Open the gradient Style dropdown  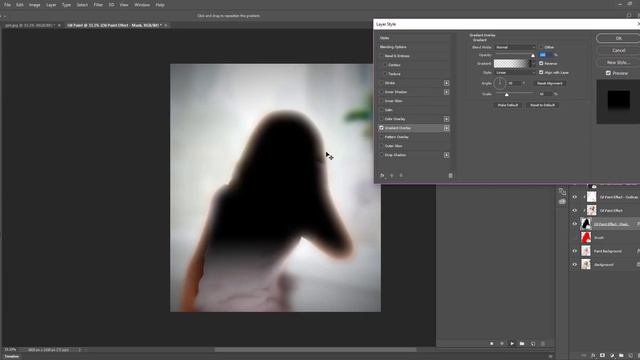(x=515, y=72)
